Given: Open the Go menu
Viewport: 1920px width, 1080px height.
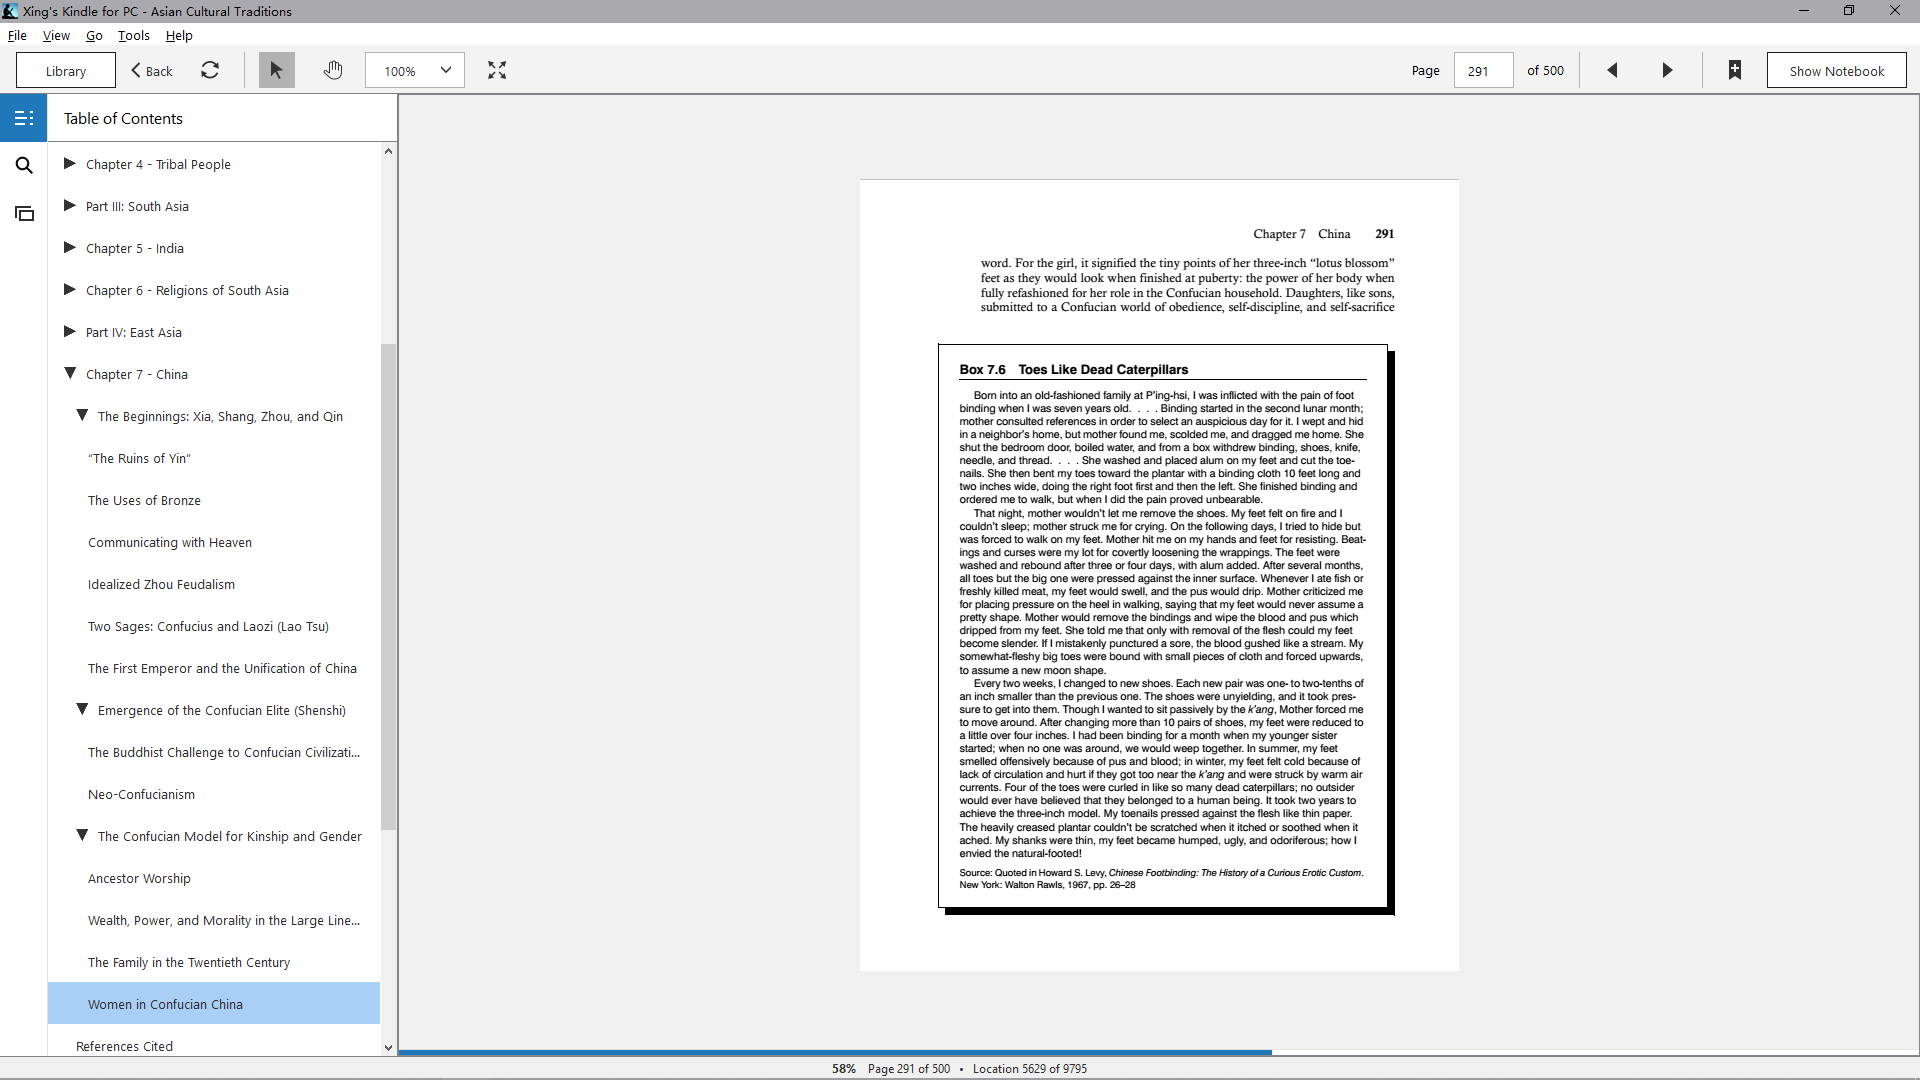Looking at the screenshot, I should (x=94, y=35).
